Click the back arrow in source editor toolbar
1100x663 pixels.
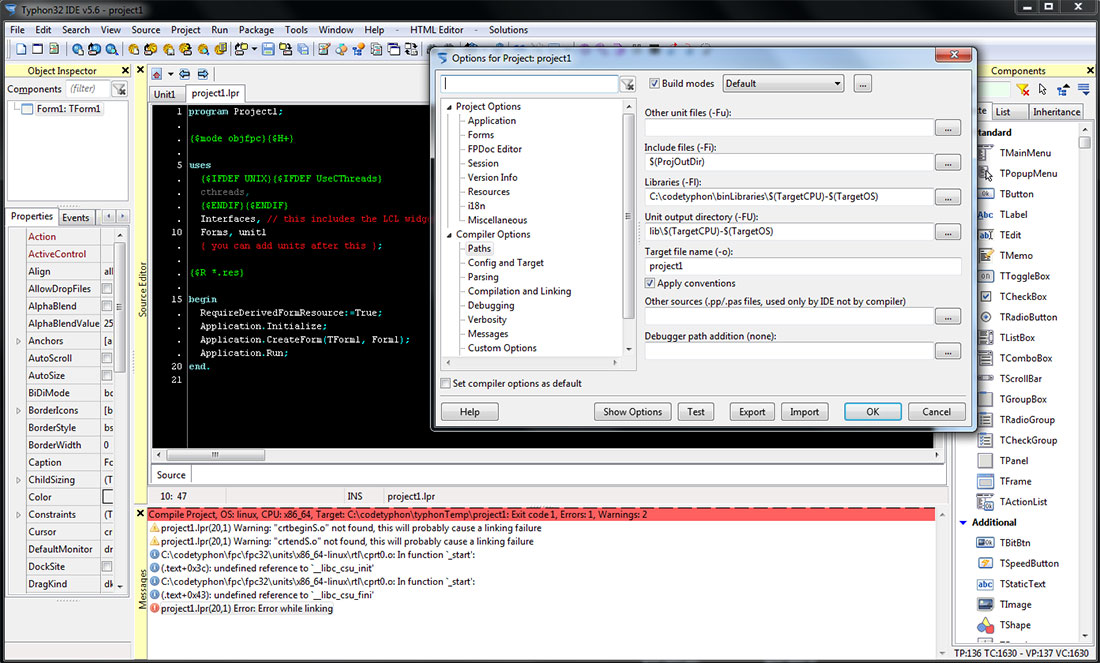click(x=185, y=74)
